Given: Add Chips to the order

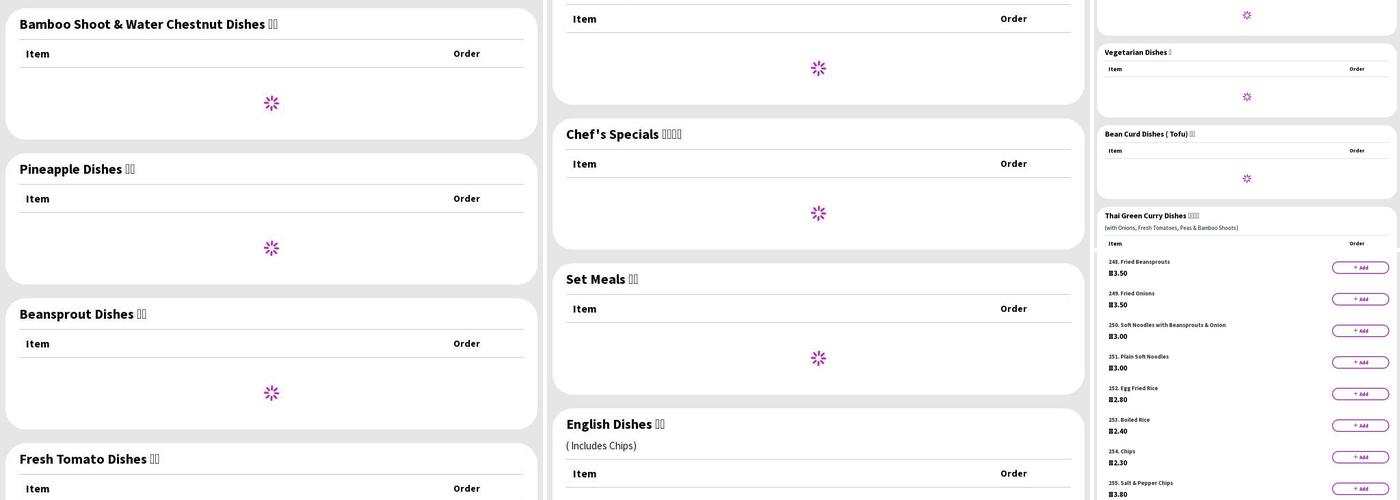Looking at the screenshot, I should (1360, 457).
